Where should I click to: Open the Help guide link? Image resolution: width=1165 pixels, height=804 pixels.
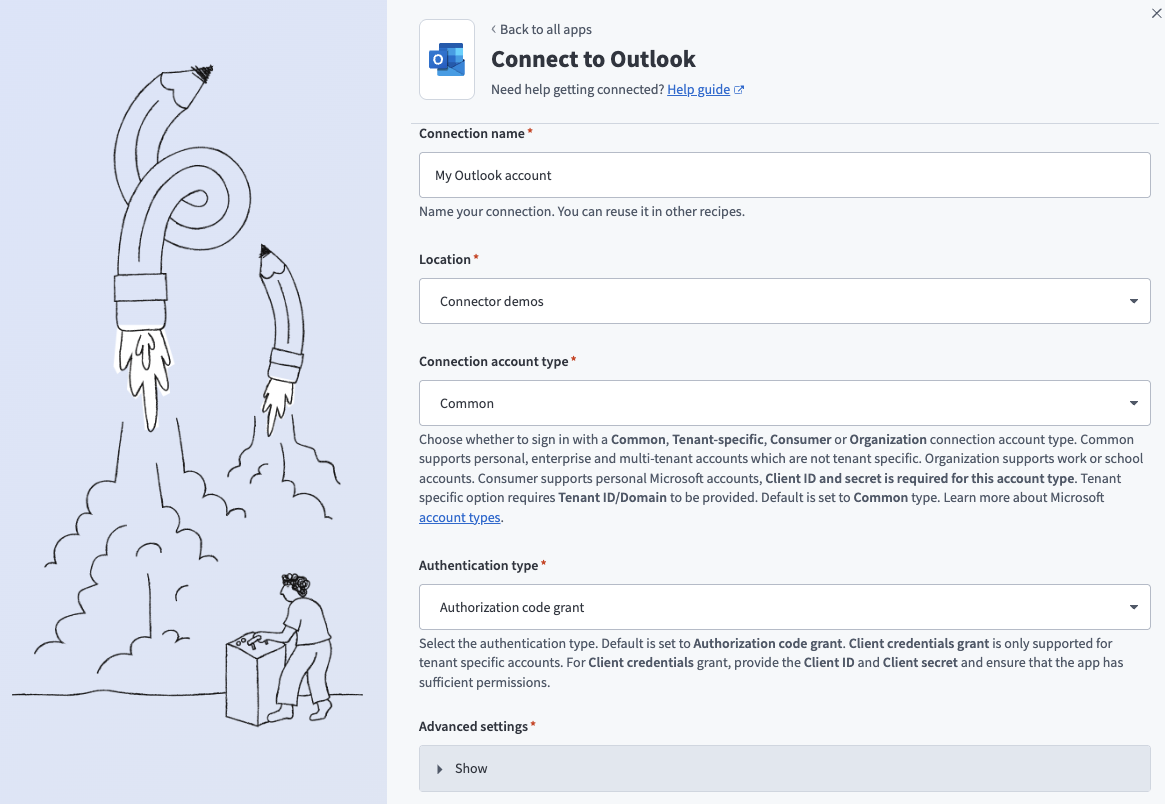(697, 89)
